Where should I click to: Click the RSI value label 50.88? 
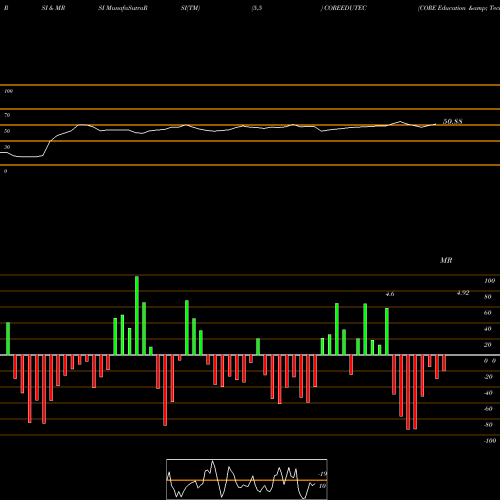coord(453,121)
